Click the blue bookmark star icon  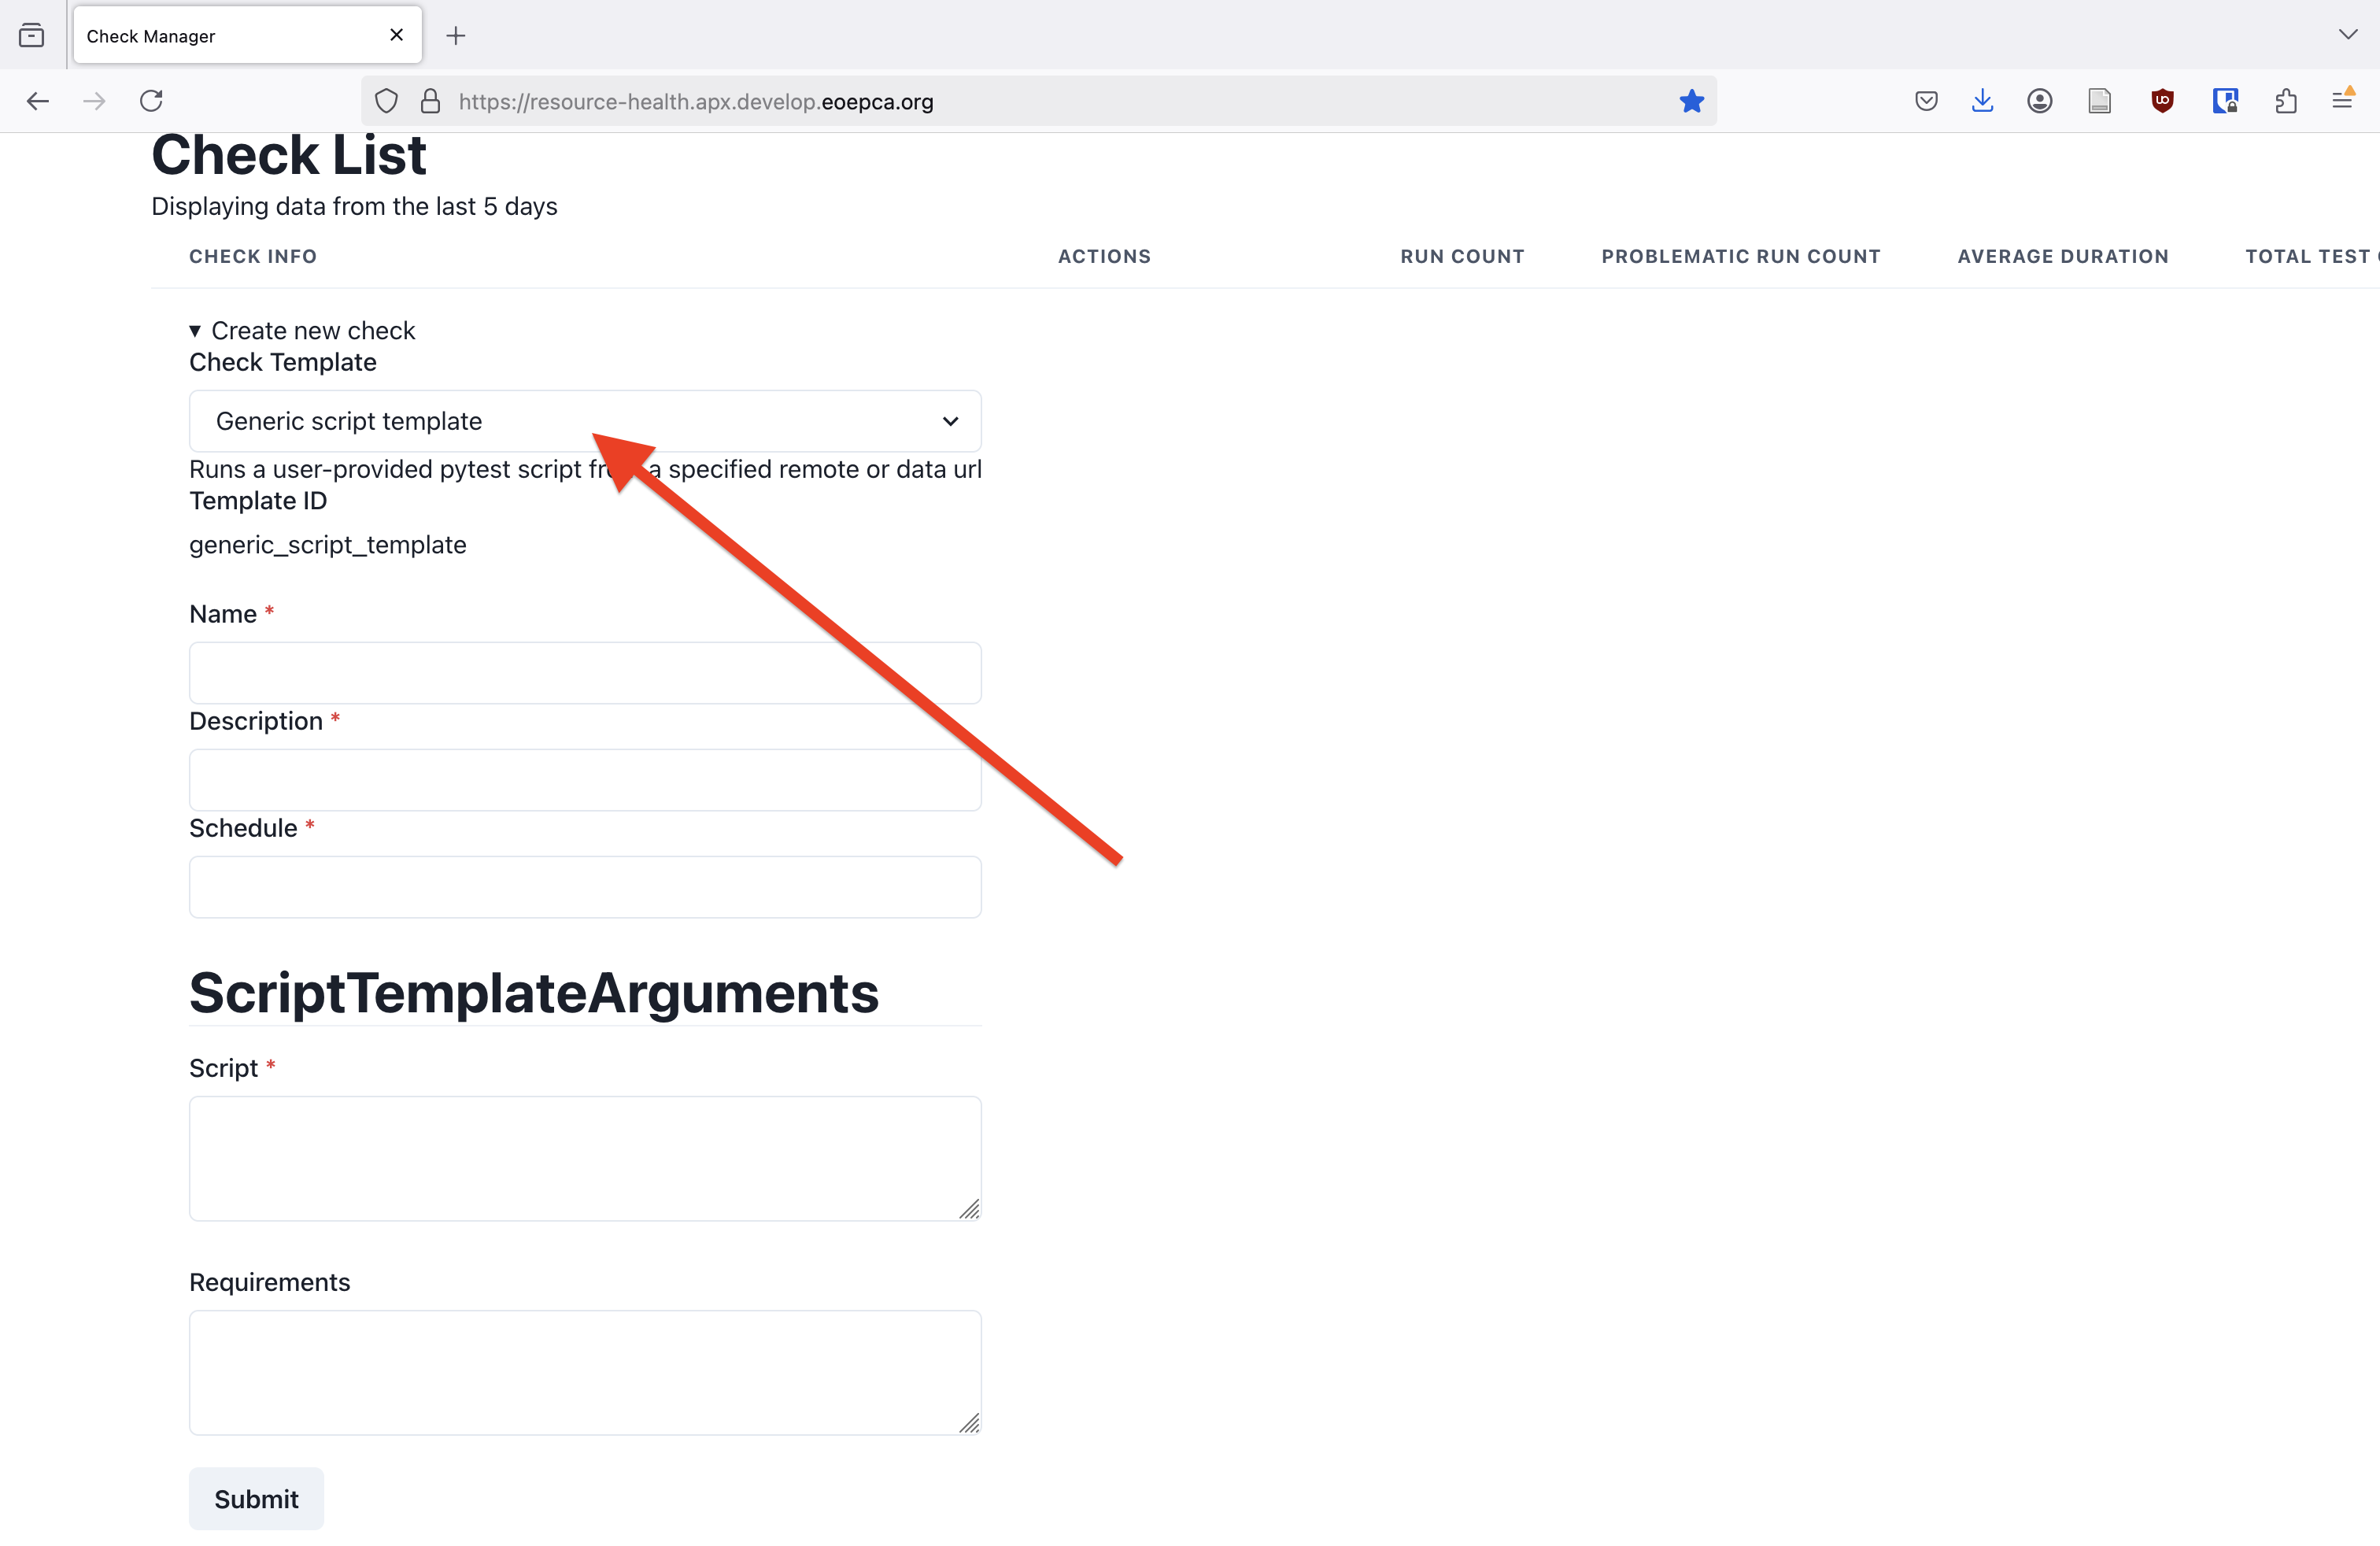click(x=1691, y=101)
